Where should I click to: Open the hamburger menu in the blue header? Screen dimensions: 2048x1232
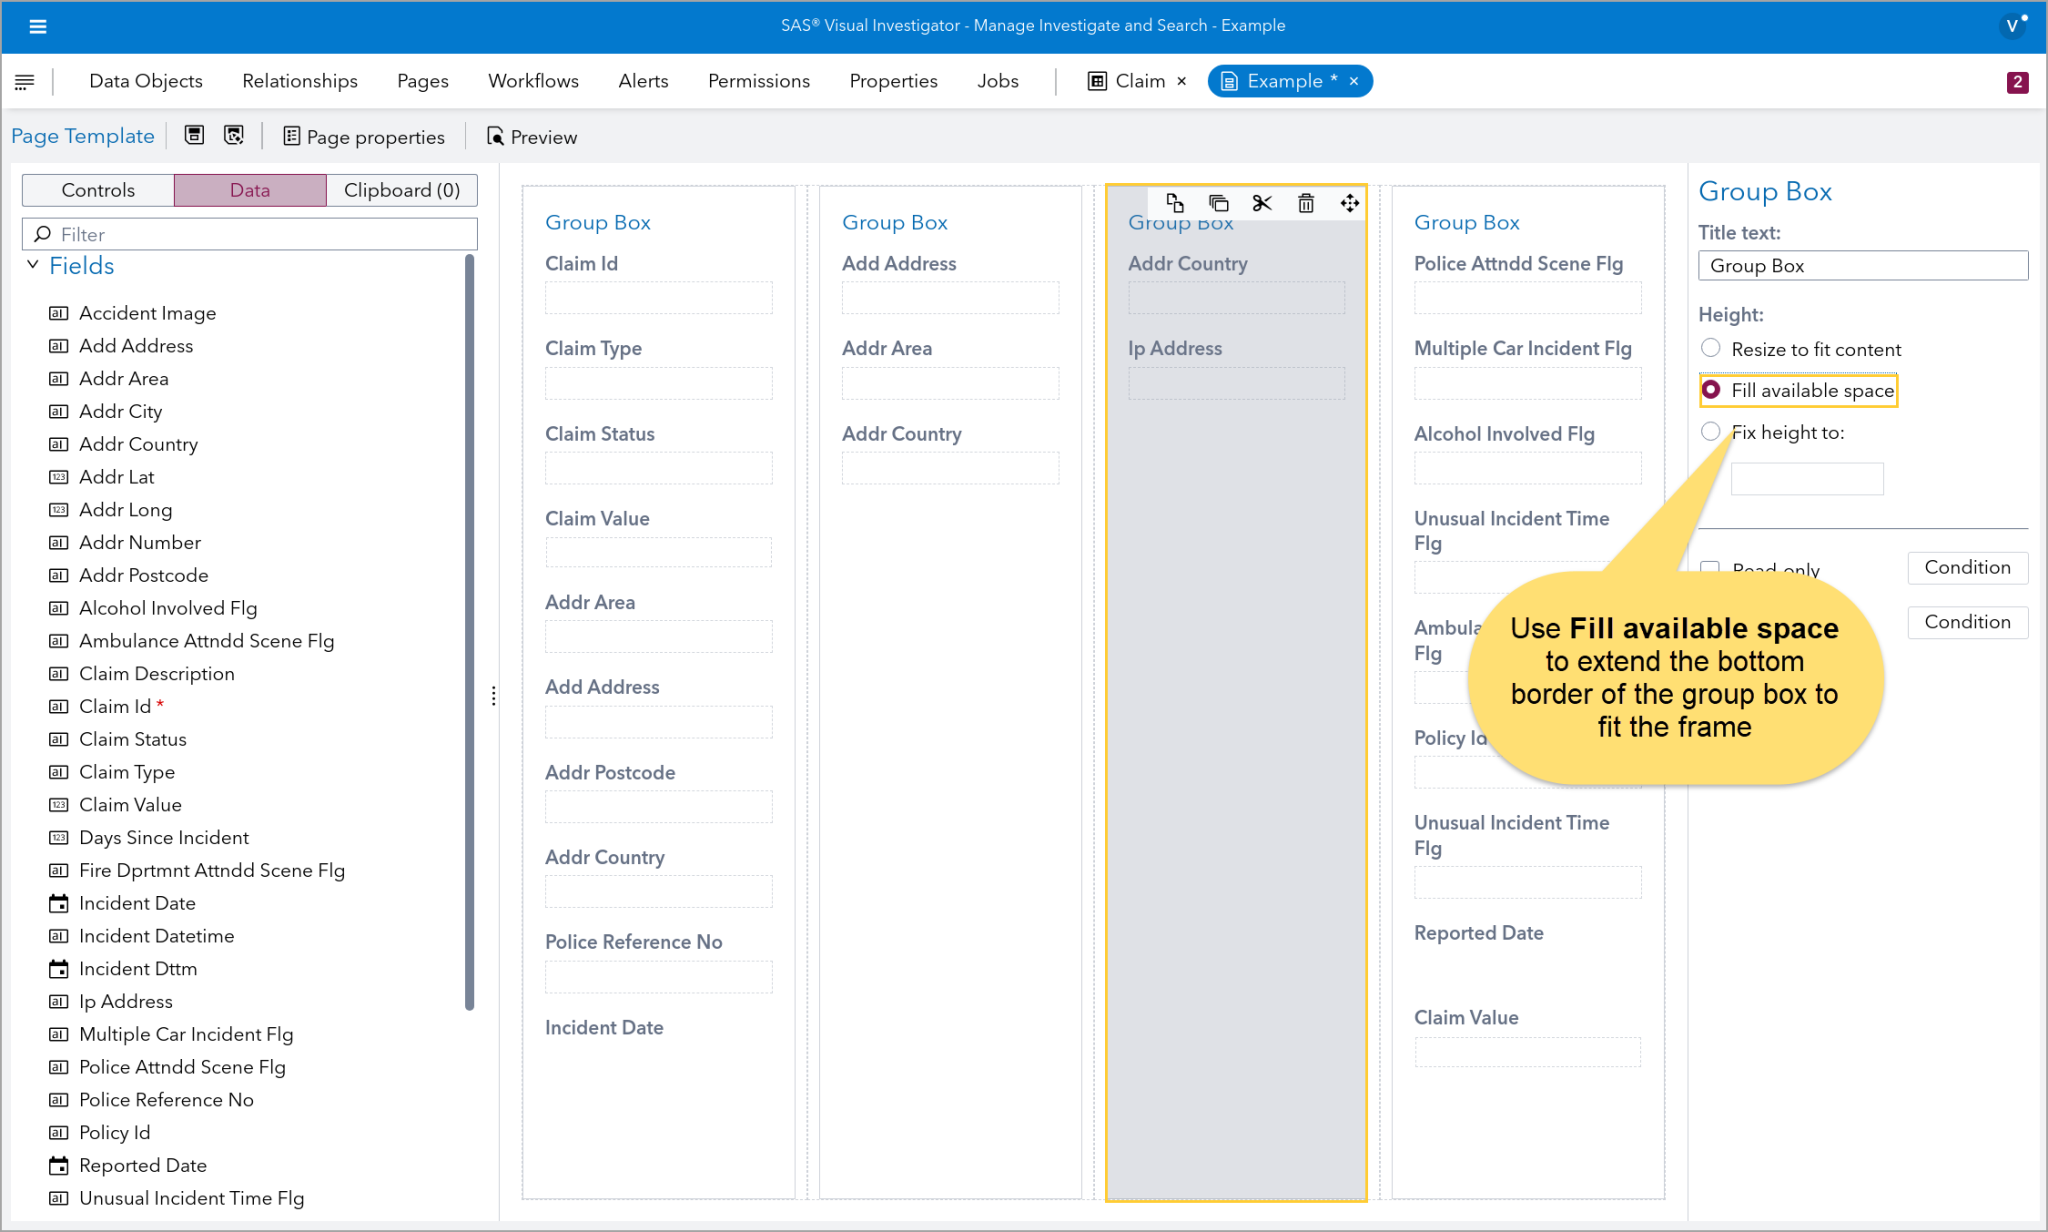point(38,26)
